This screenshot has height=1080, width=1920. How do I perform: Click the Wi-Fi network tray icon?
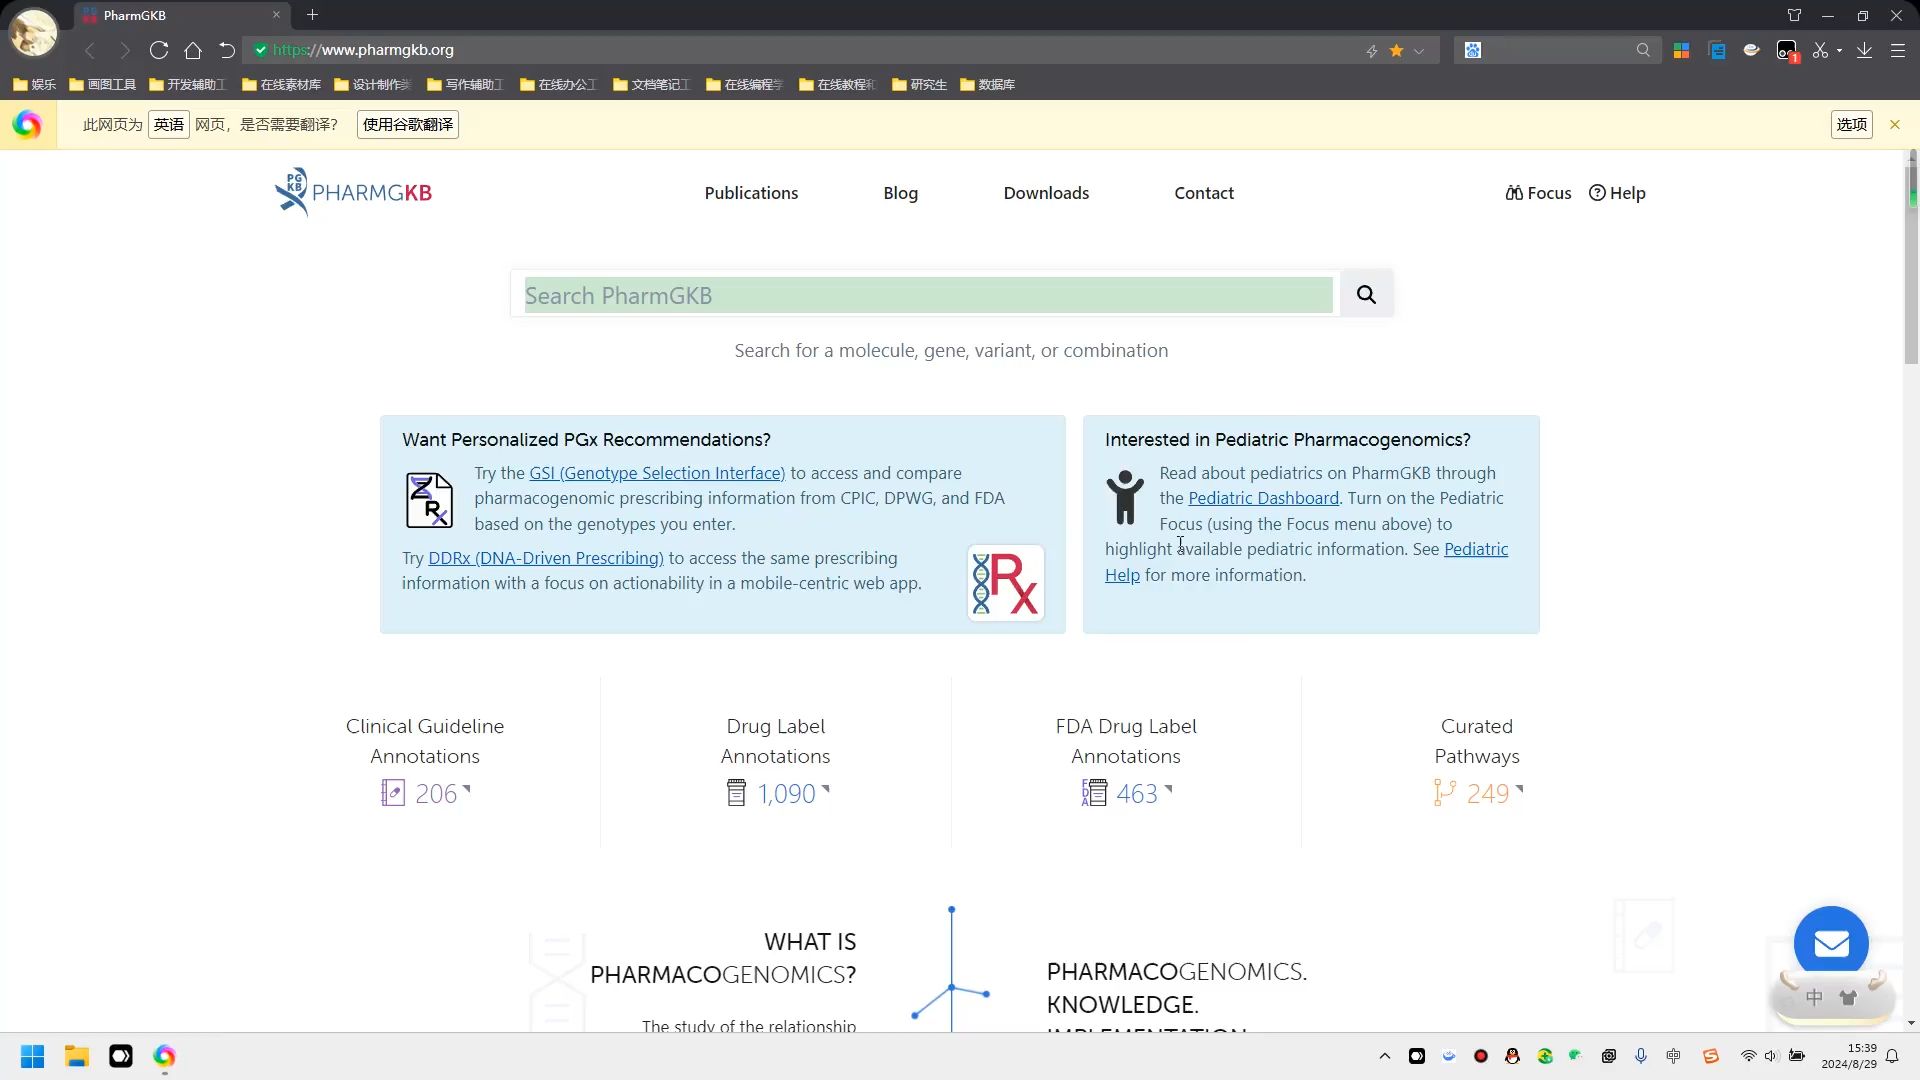tap(1748, 1056)
